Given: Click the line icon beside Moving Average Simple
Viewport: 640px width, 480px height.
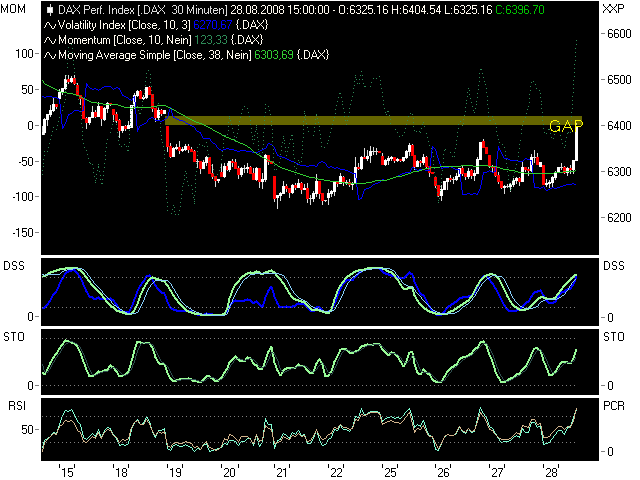Looking at the screenshot, I should [x=50, y=55].
